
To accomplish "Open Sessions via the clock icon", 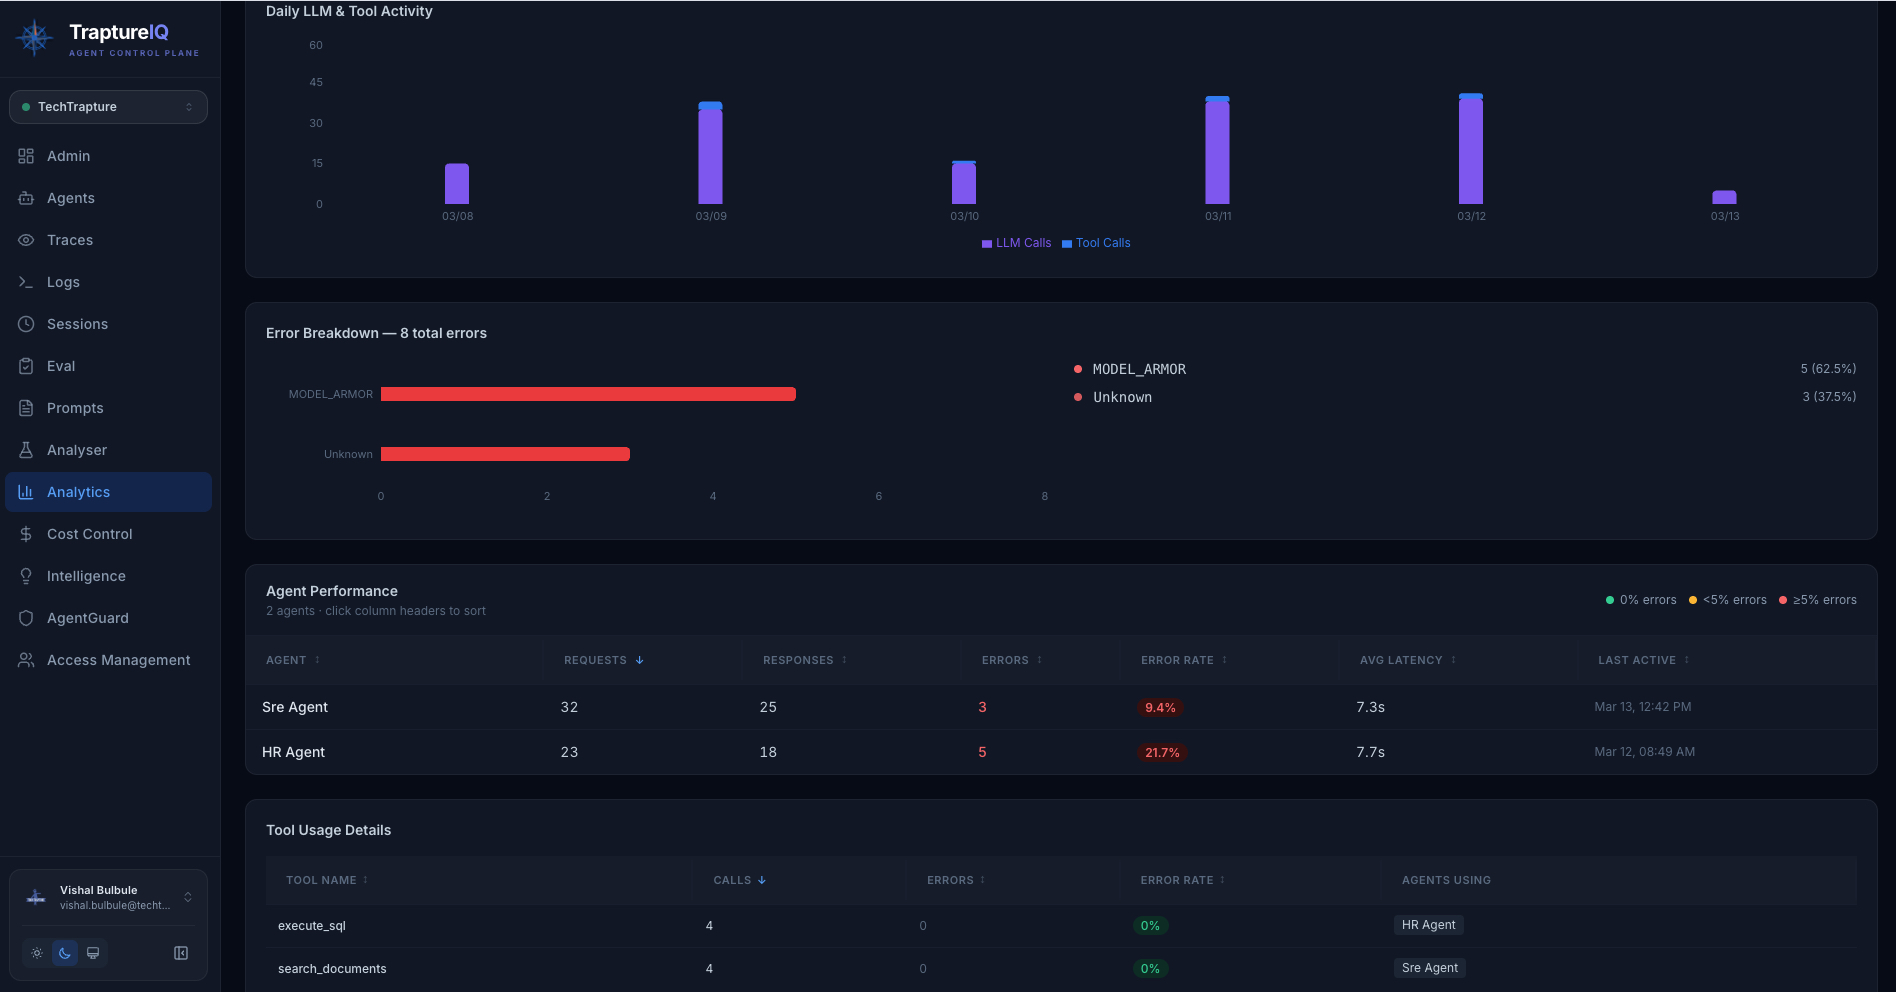I will [26, 324].
